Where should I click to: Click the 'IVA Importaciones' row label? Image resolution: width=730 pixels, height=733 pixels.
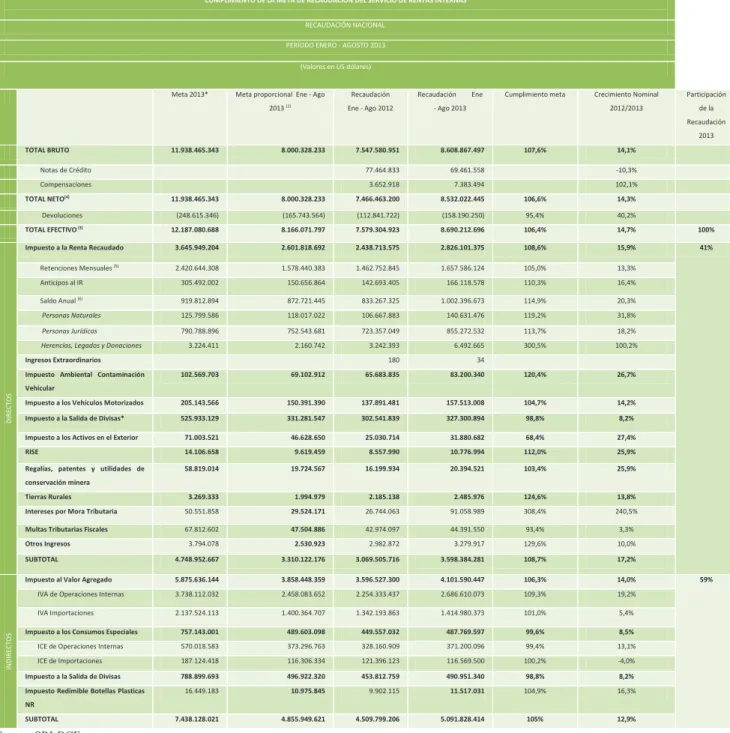pyautogui.click(x=65, y=613)
